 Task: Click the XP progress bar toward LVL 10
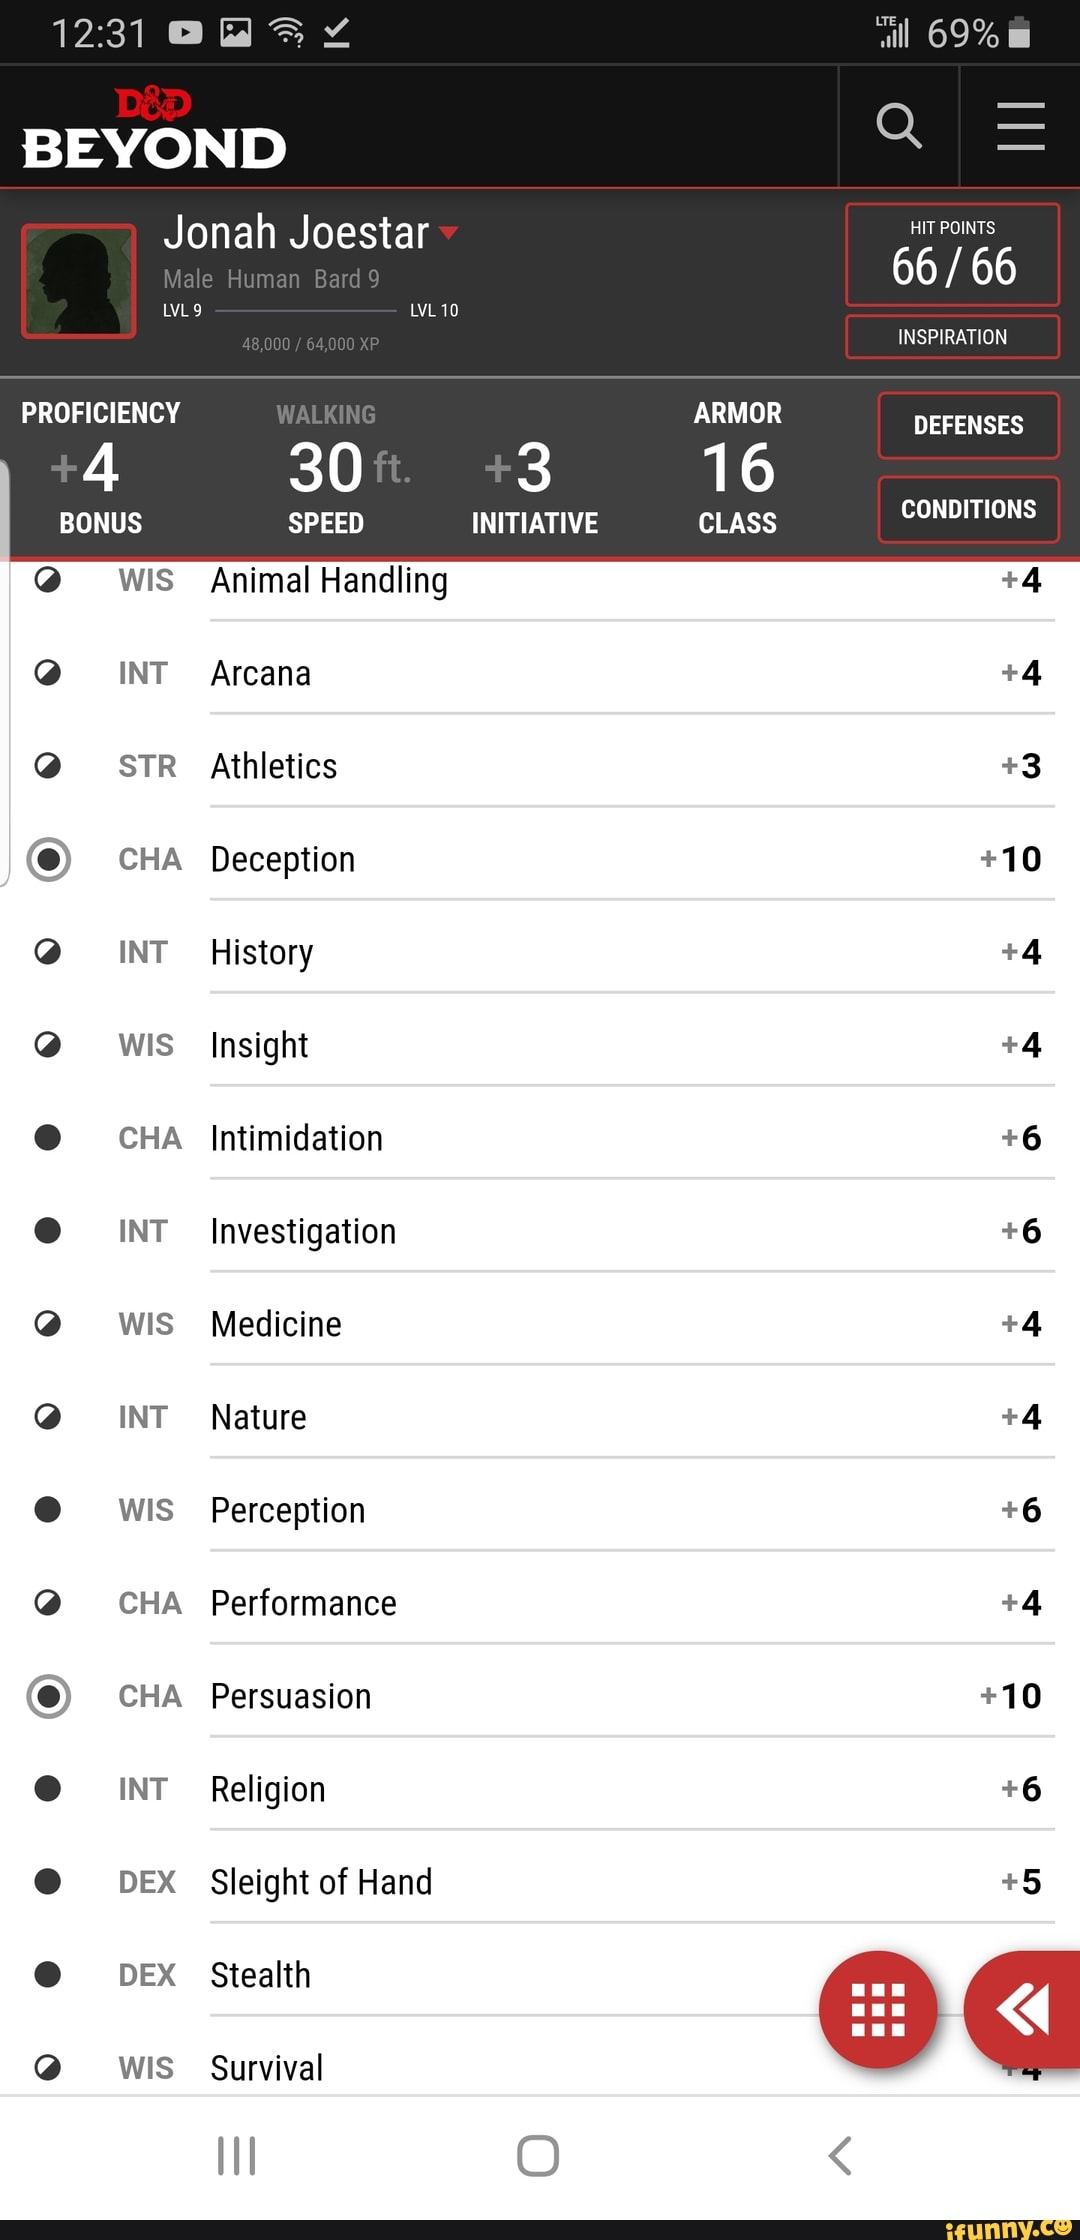pyautogui.click(x=306, y=311)
